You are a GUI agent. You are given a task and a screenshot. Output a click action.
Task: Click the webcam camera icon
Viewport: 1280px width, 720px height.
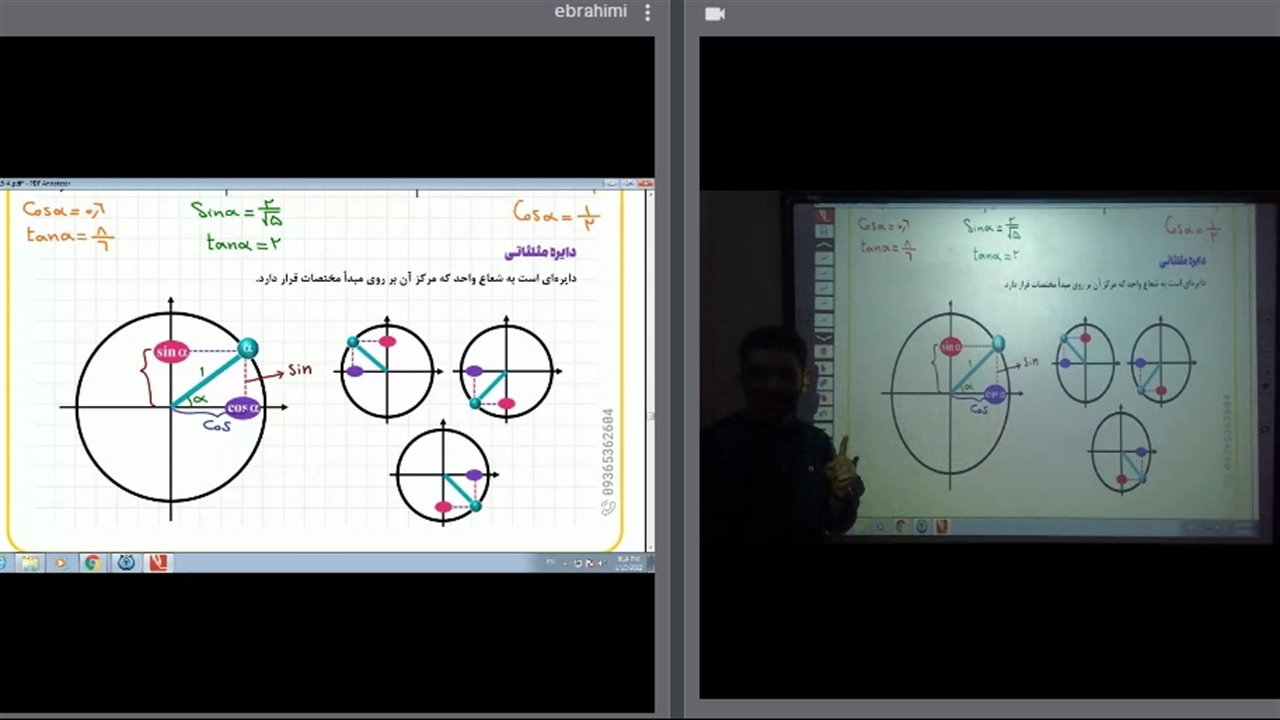coord(714,13)
